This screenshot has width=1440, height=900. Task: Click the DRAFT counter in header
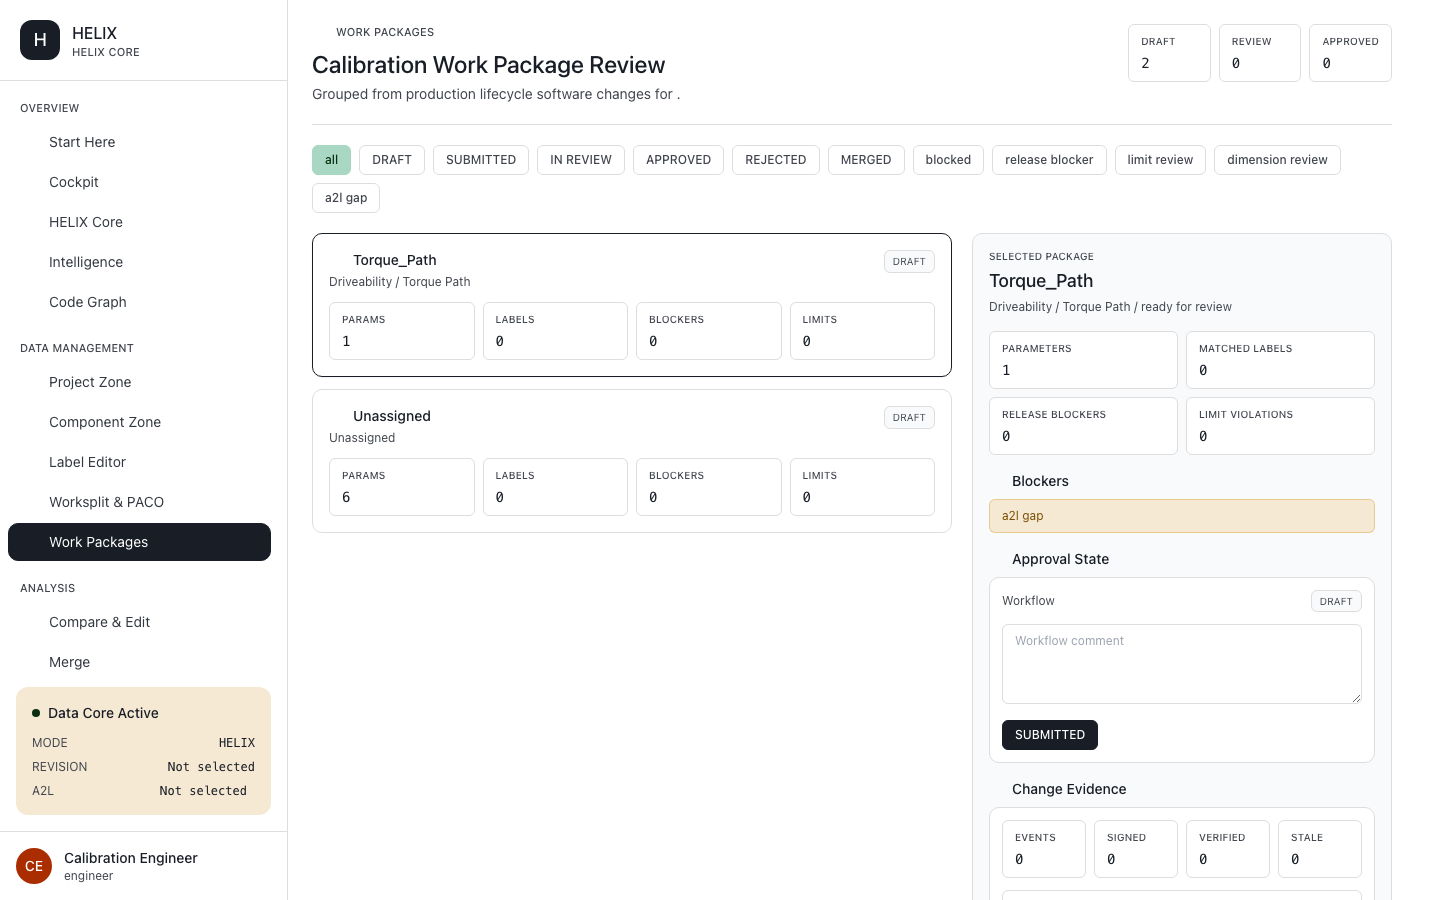click(1169, 53)
